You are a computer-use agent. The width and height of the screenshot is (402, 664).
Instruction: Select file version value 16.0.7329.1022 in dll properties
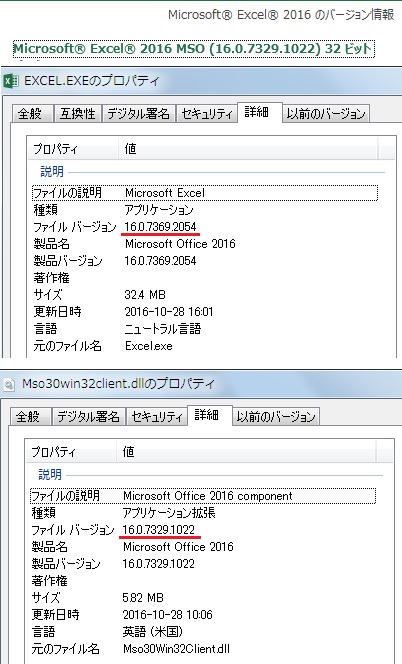pos(158,530)
